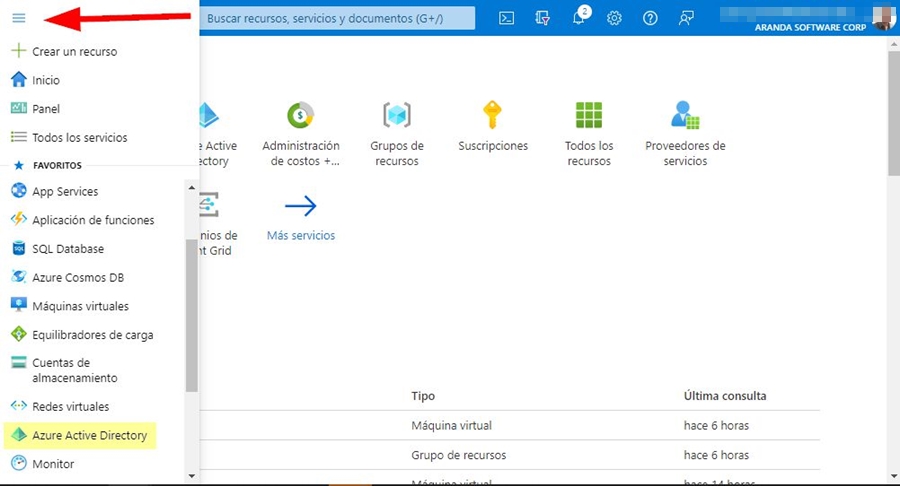Open Máquinas virtuales from favorites
The width and height of the screenshot is (900, 486).
coord(80,306)
